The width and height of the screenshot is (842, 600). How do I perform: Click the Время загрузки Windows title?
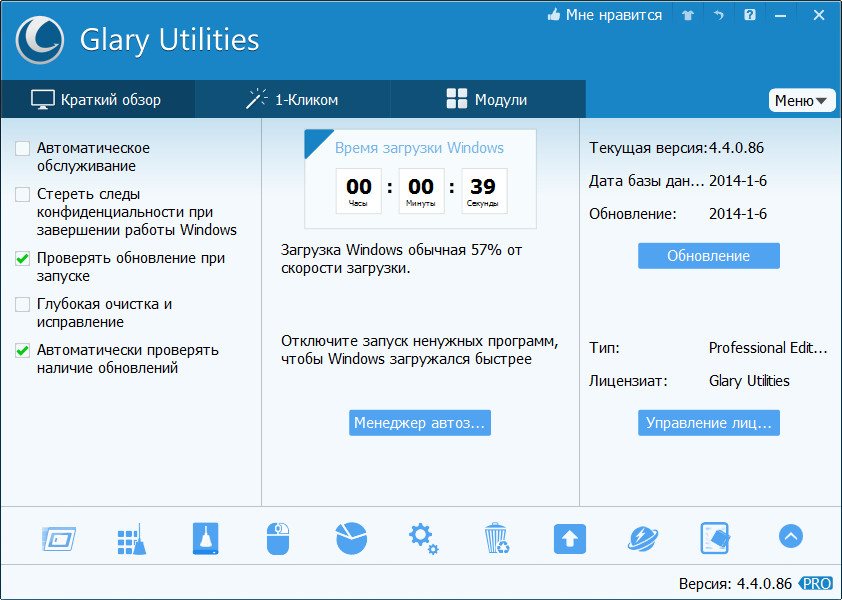[x=419, y=148]
